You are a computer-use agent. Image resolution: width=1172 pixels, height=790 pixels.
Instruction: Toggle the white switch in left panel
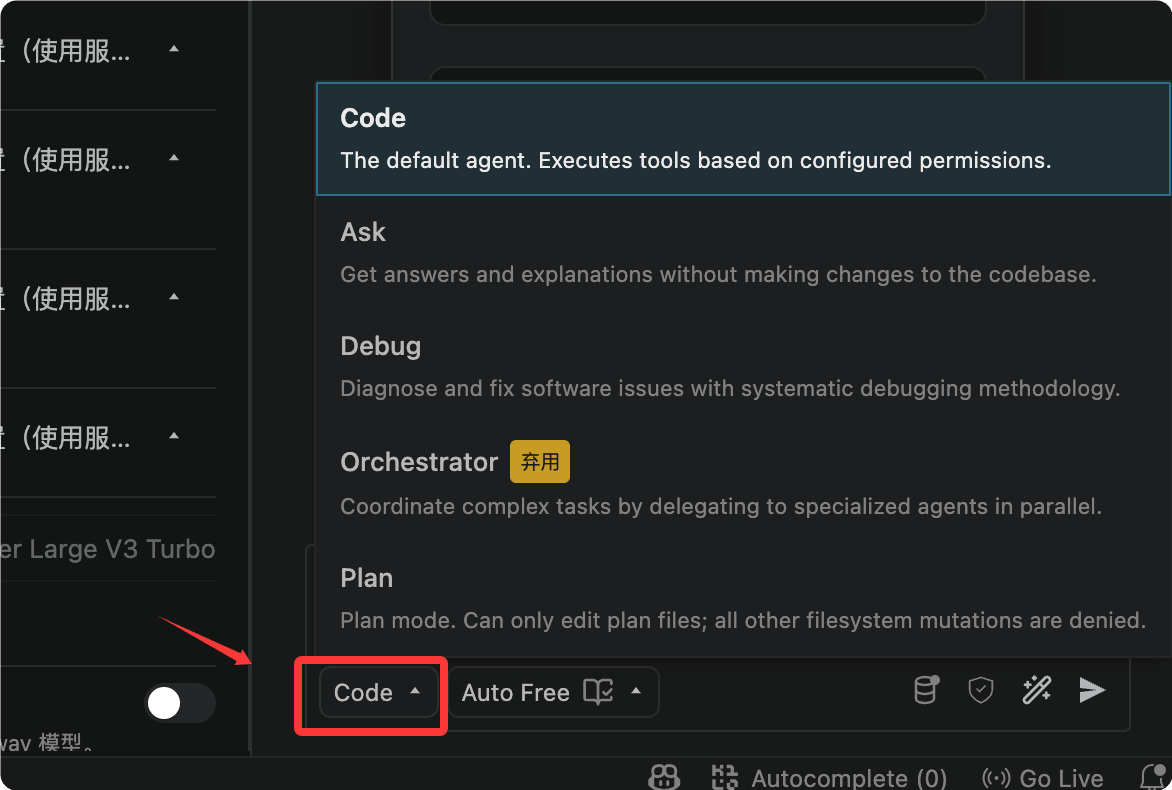click(x=180, y=703)
